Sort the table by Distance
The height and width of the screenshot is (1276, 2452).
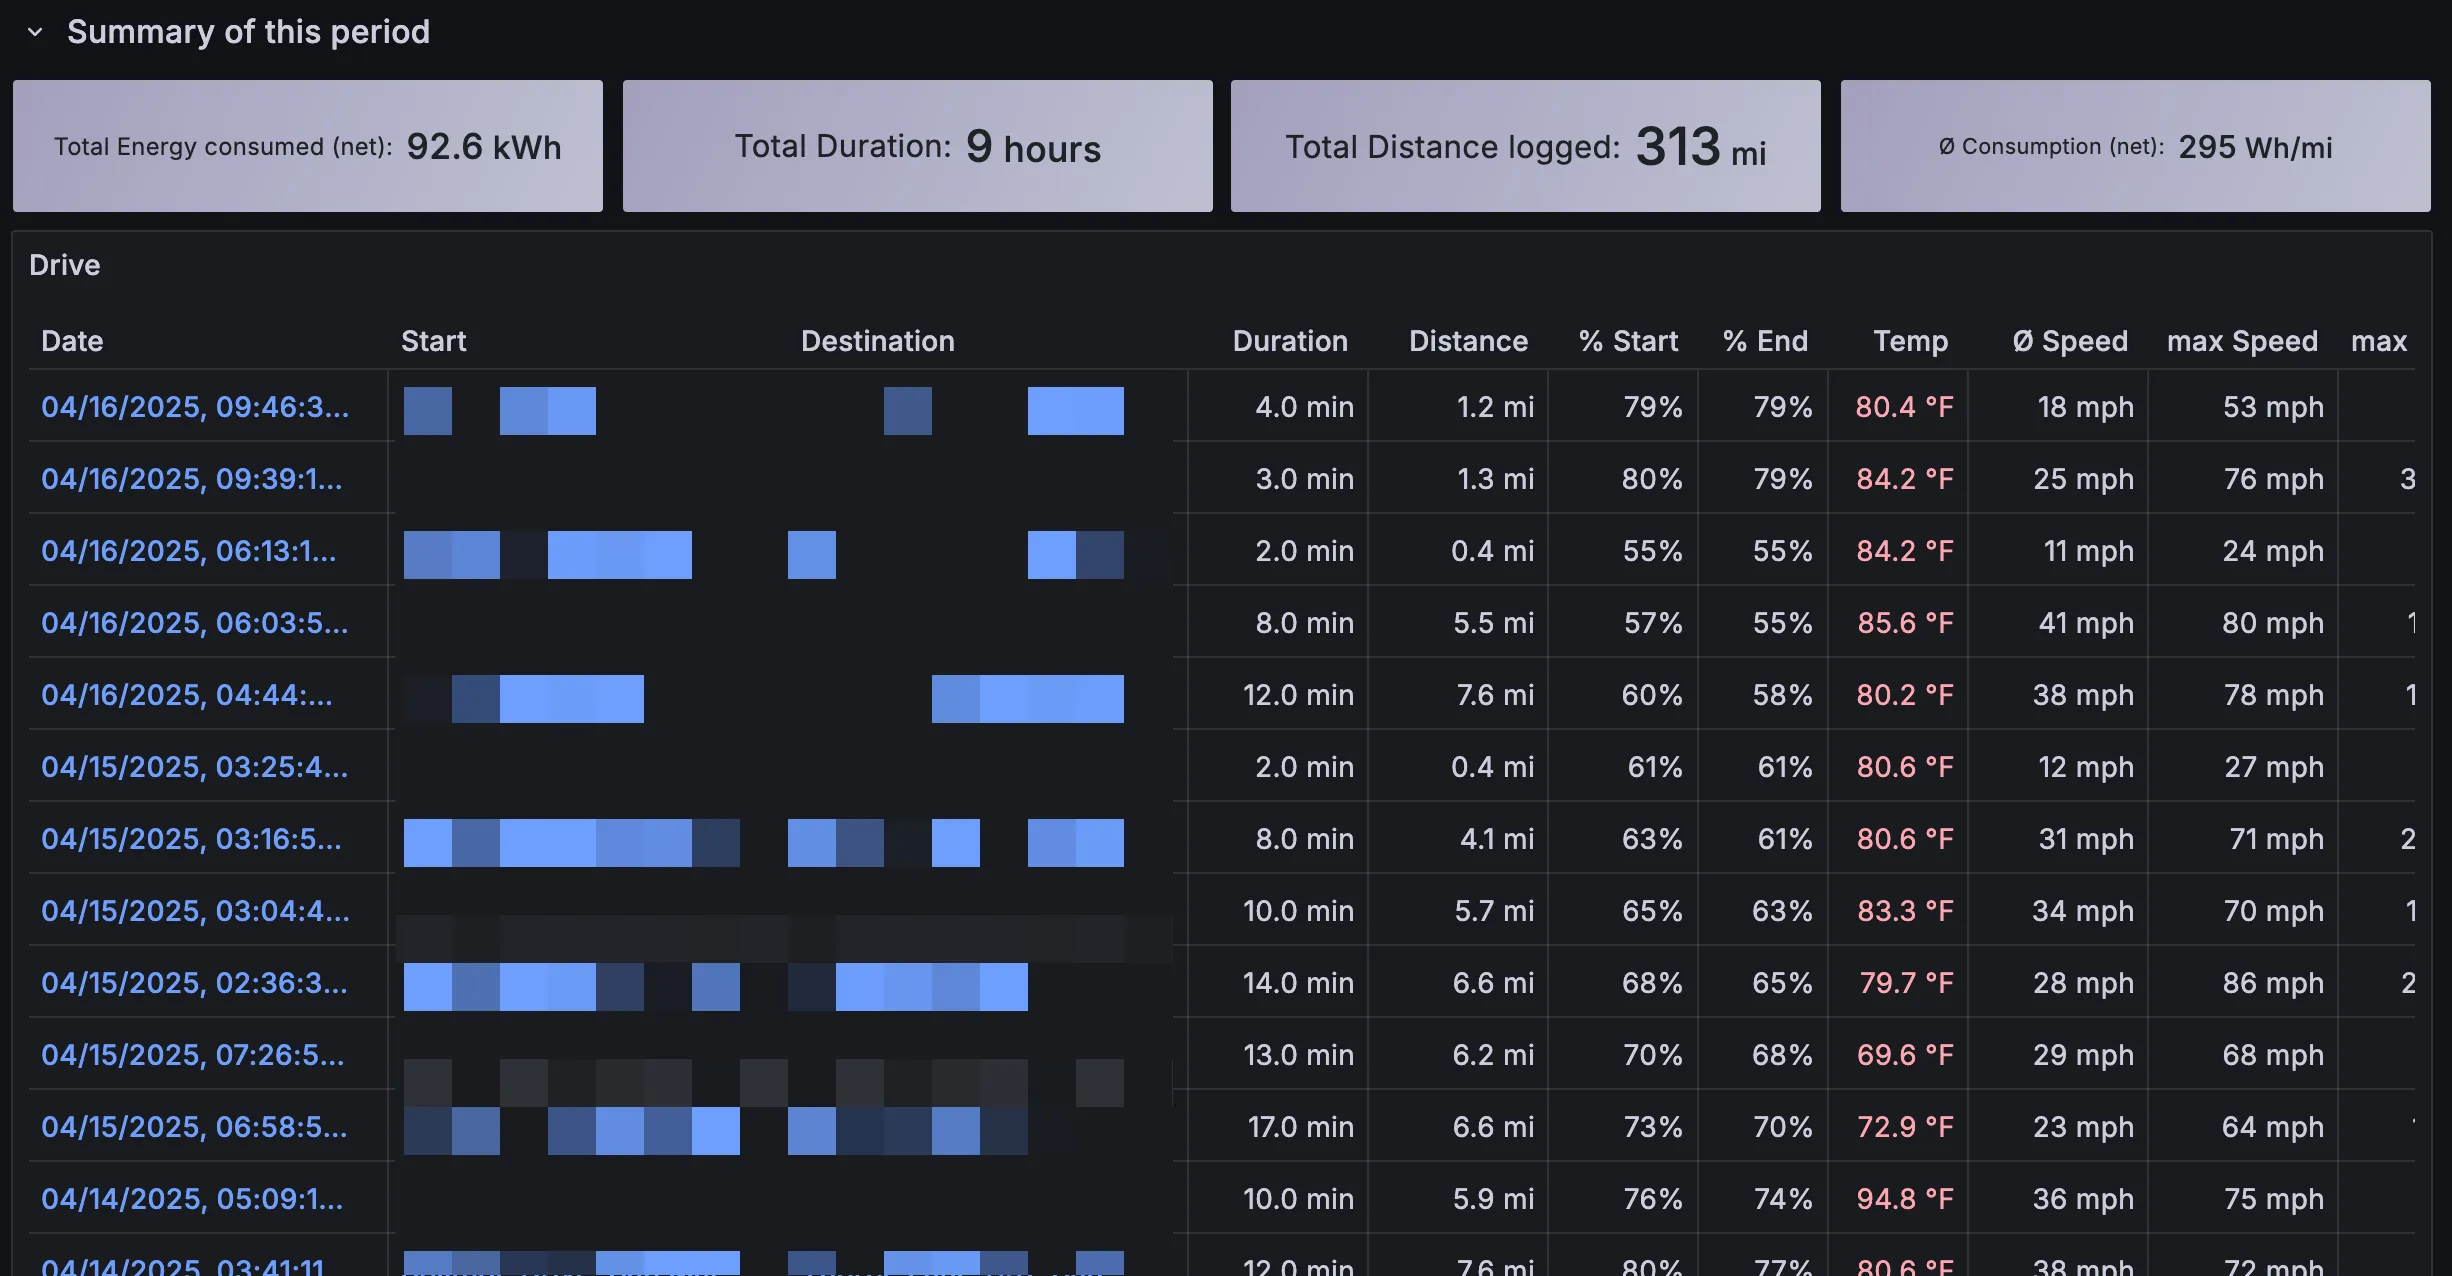1468,341
